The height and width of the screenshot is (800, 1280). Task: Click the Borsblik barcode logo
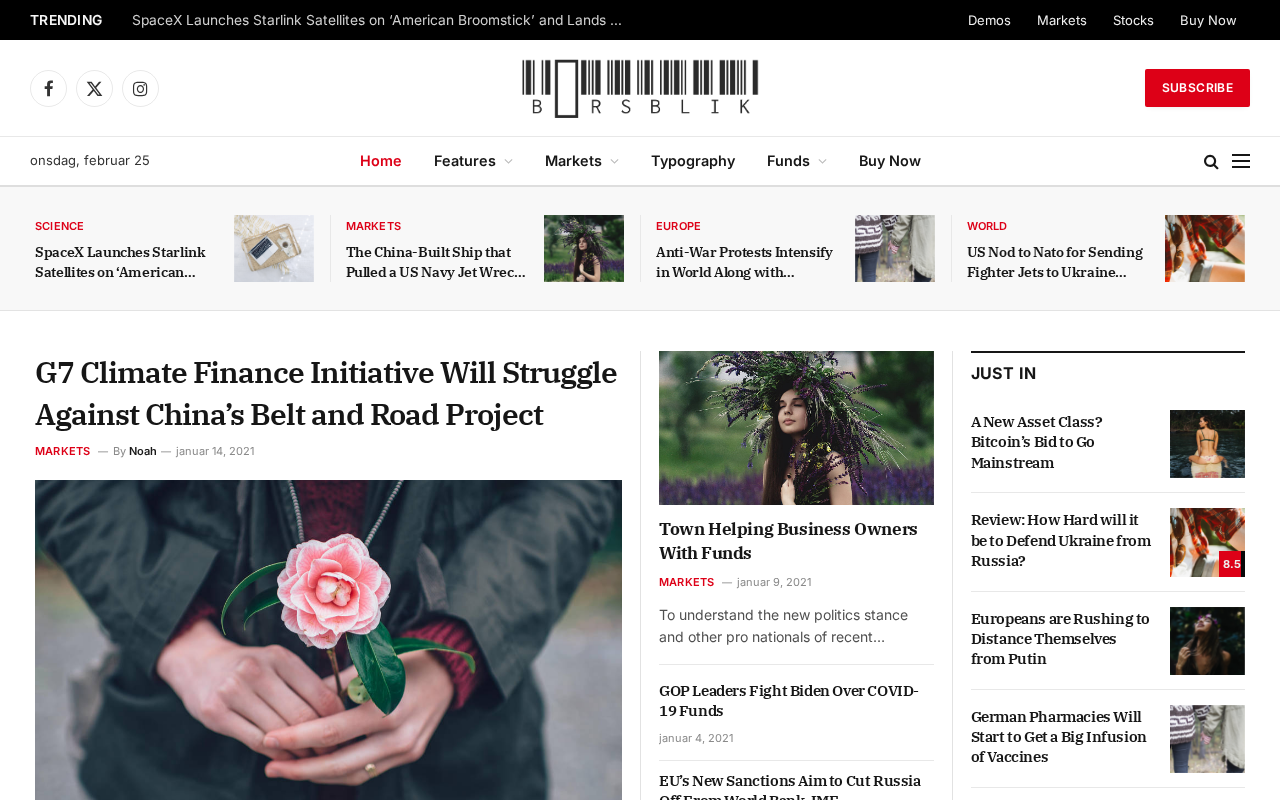640,88
